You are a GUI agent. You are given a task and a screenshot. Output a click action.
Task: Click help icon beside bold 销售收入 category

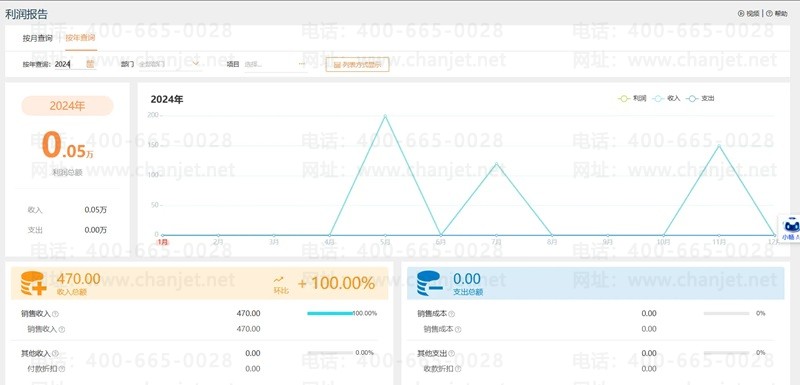point(55,314)
